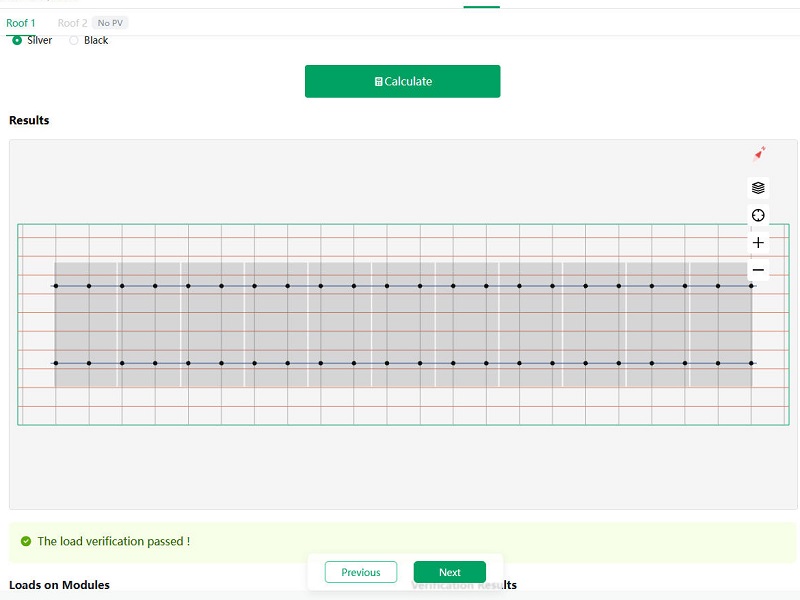The image size is (800, 600).
Task: Select the Silver color option
Action: [32, 40]
